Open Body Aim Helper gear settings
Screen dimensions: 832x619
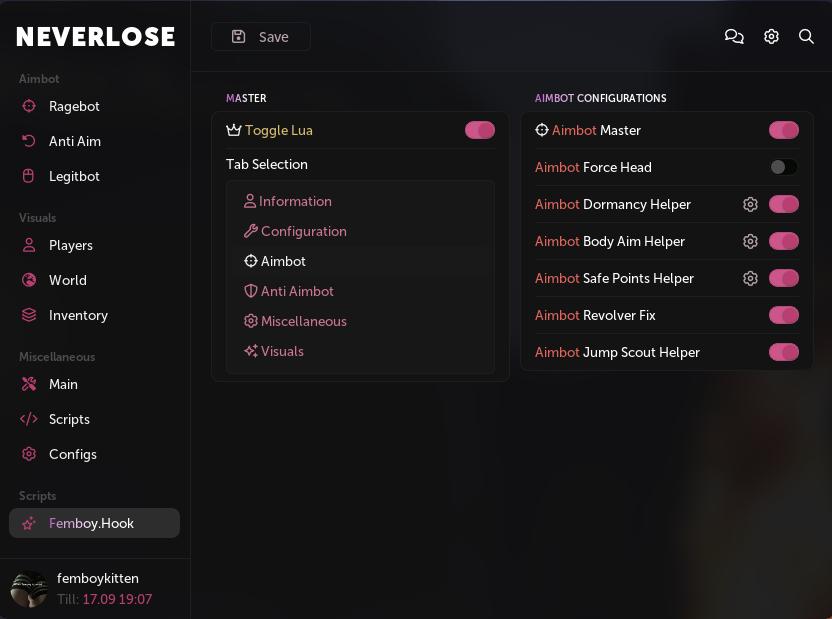[750, 241]
